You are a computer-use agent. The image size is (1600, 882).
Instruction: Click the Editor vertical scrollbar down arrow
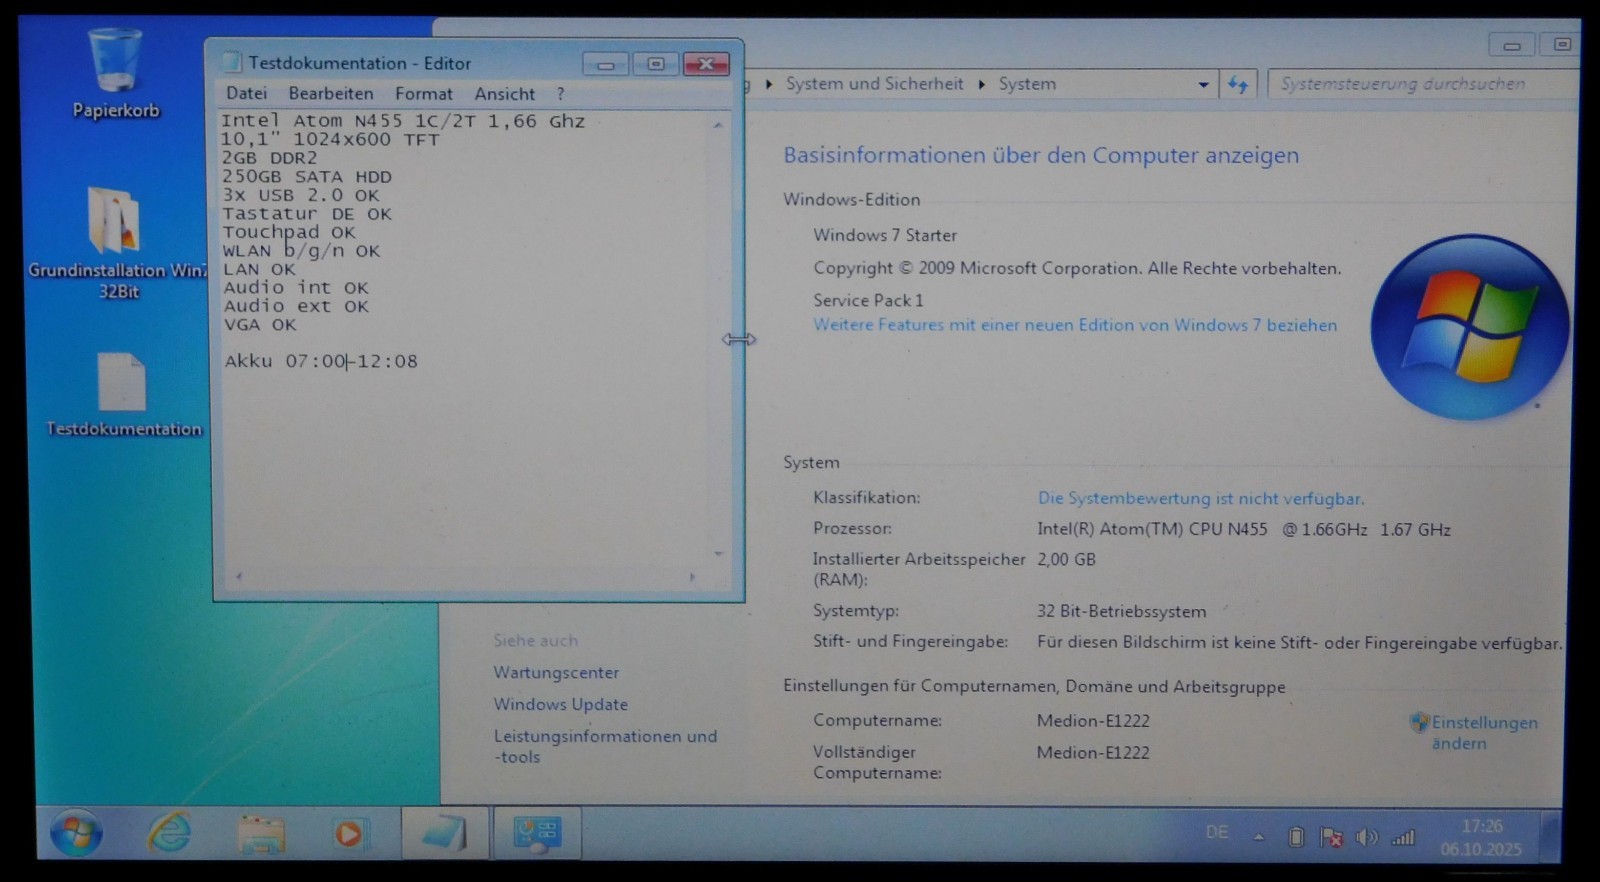pyautogui.click(x=718, y=554)
